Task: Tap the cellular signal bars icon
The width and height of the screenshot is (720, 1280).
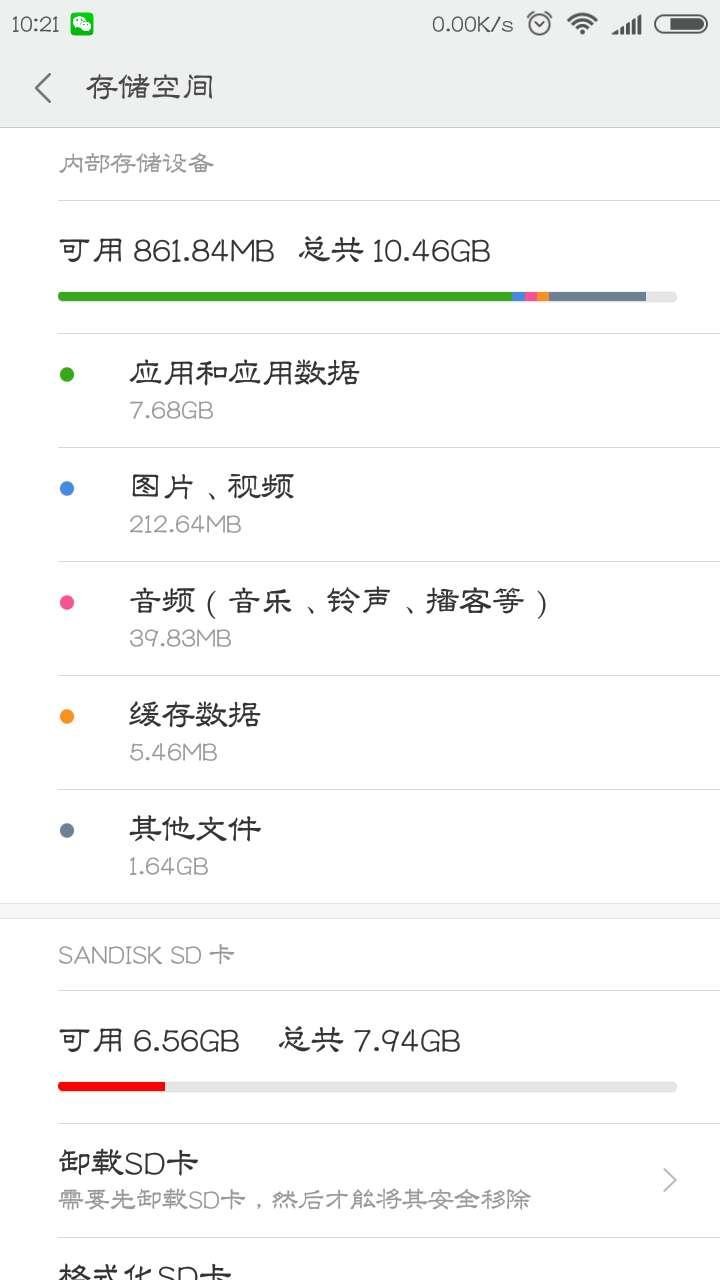Action: 626,24
